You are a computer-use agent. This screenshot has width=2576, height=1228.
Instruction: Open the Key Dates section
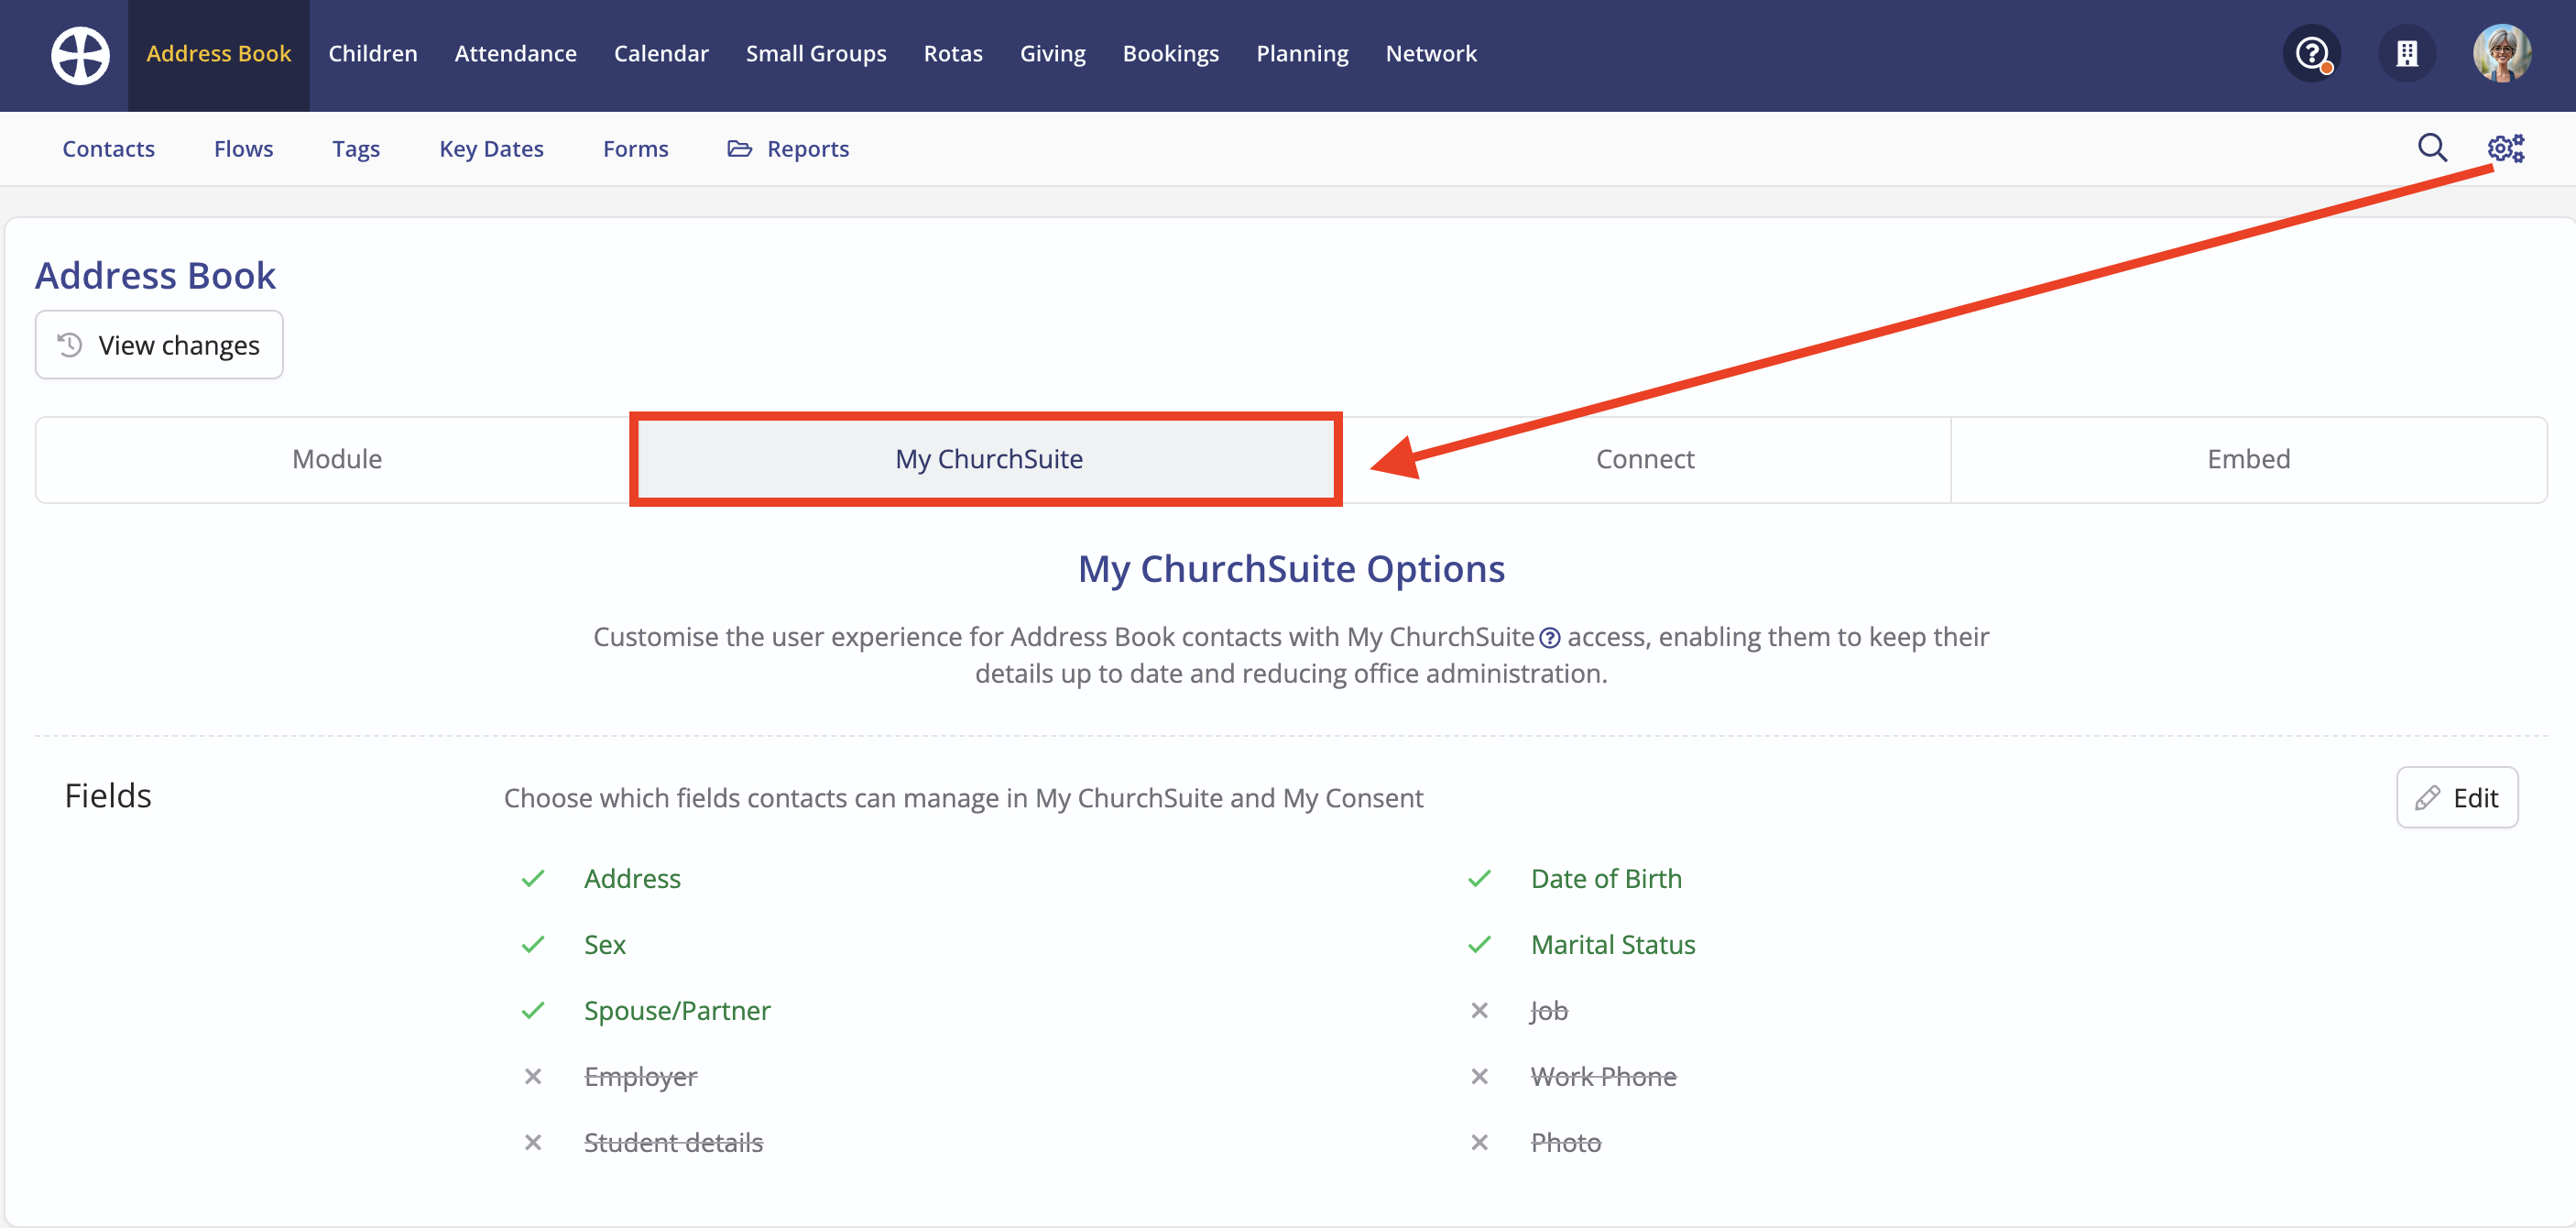(x=491, y=149)
